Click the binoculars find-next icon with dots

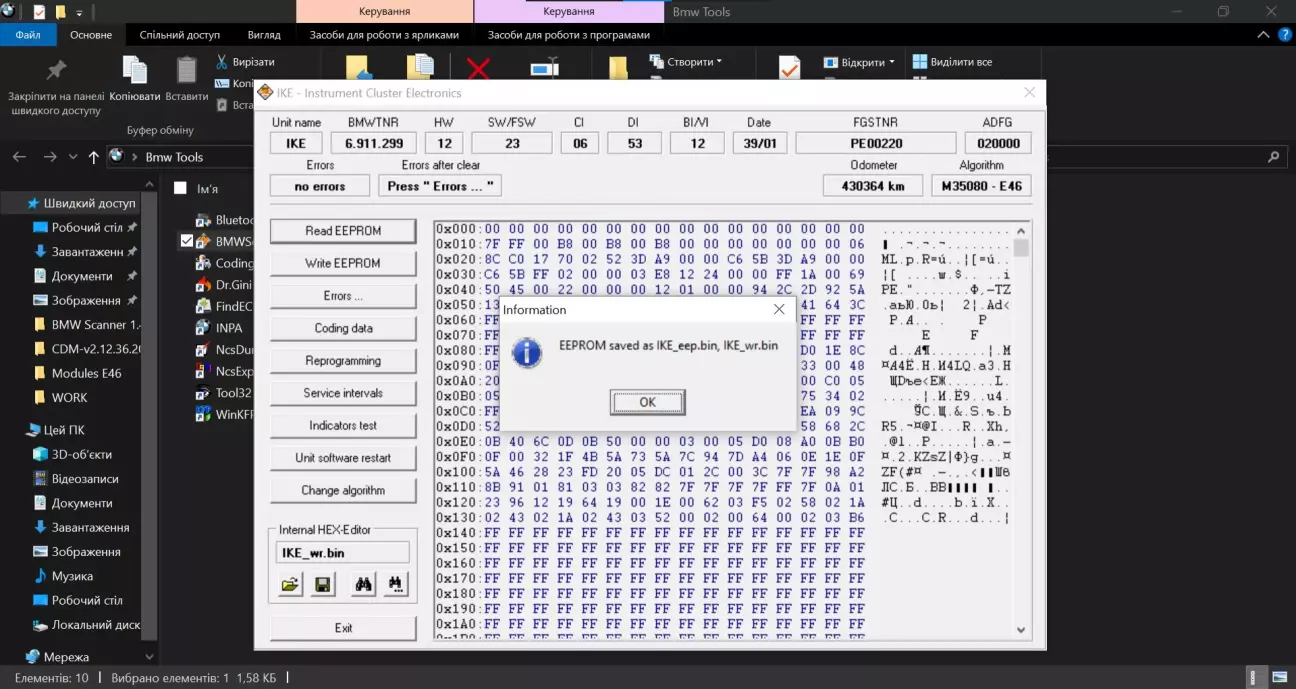point(395,585)
